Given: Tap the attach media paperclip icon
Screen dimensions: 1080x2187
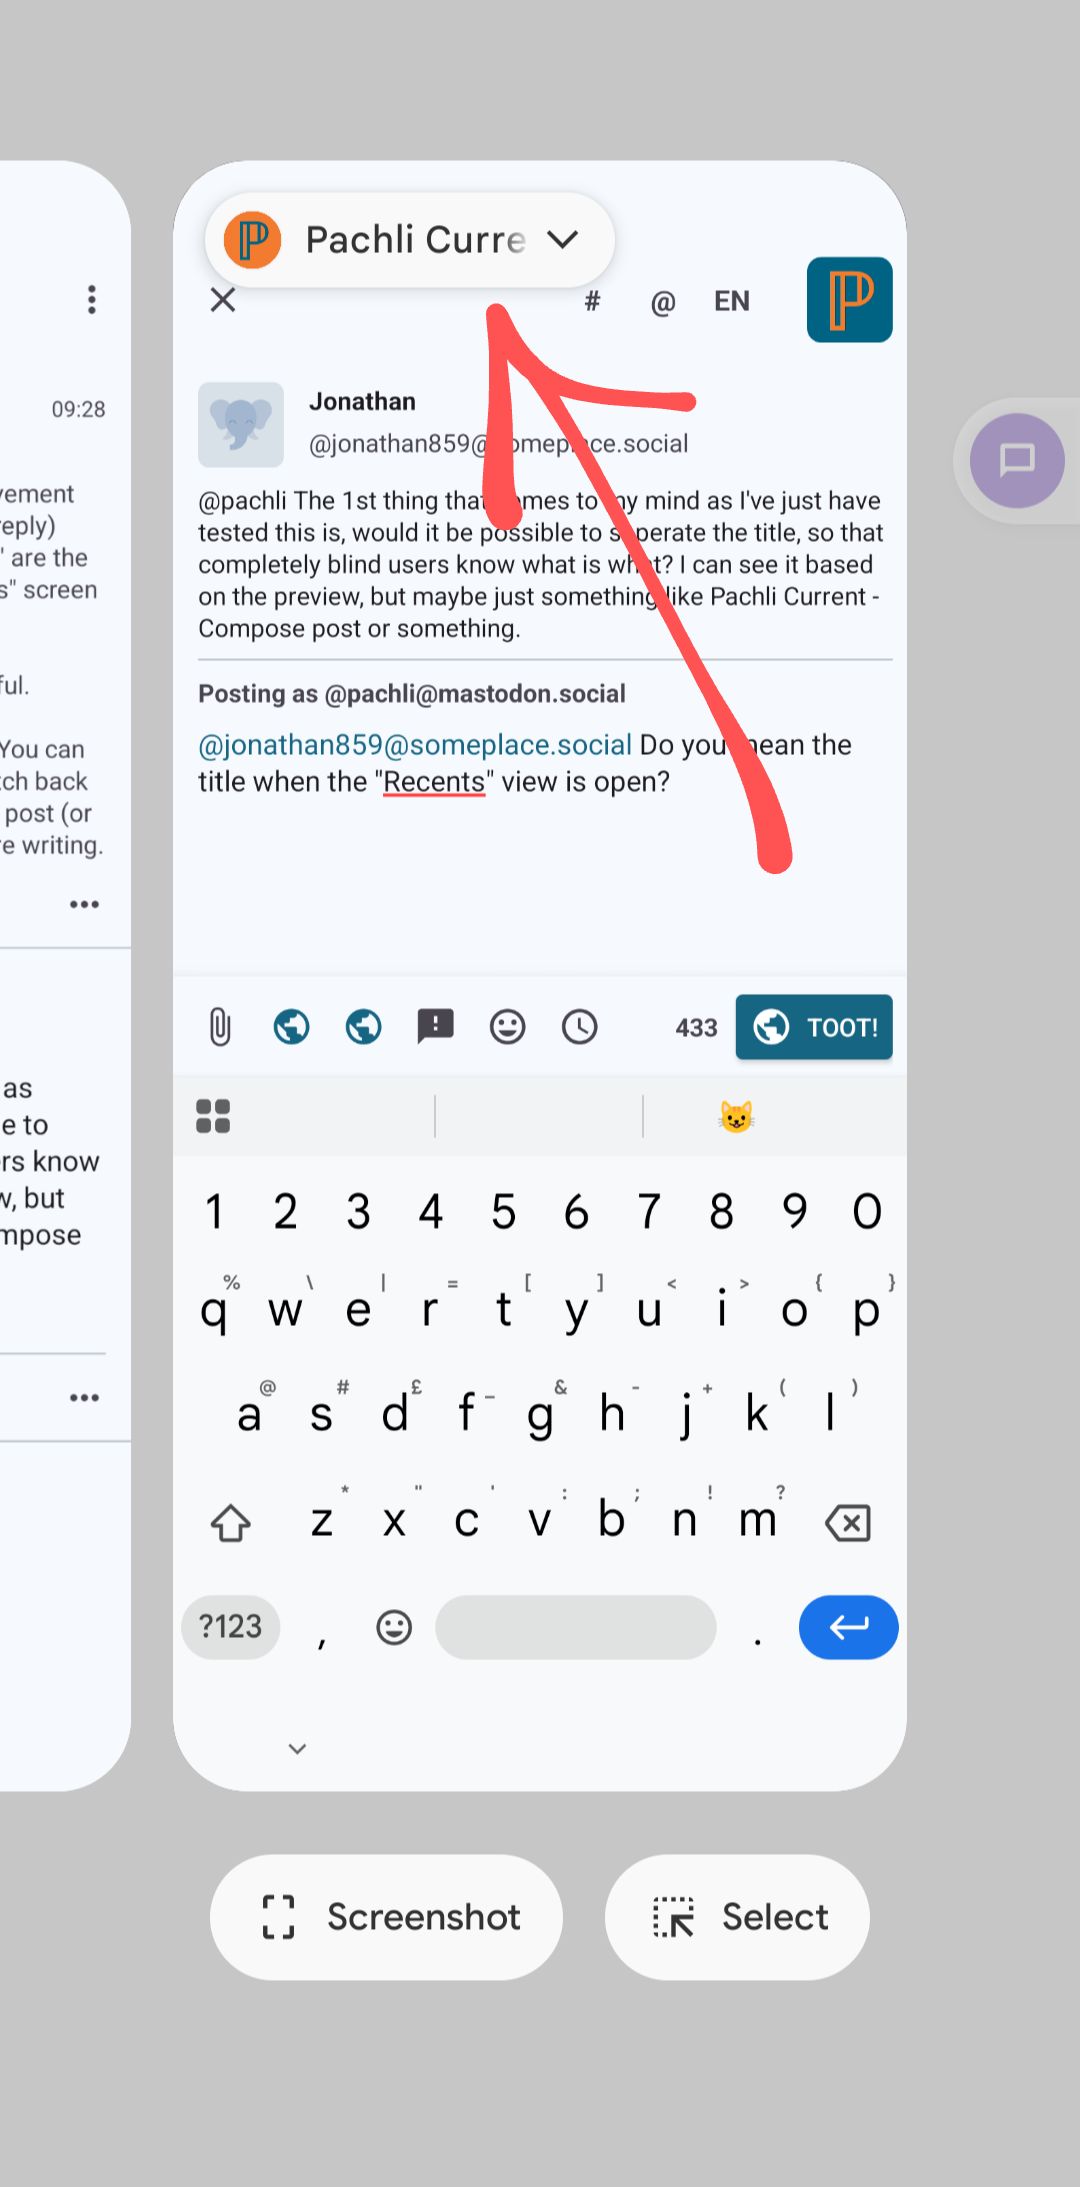Looking at the screenshot, I should coord(220,1027).
